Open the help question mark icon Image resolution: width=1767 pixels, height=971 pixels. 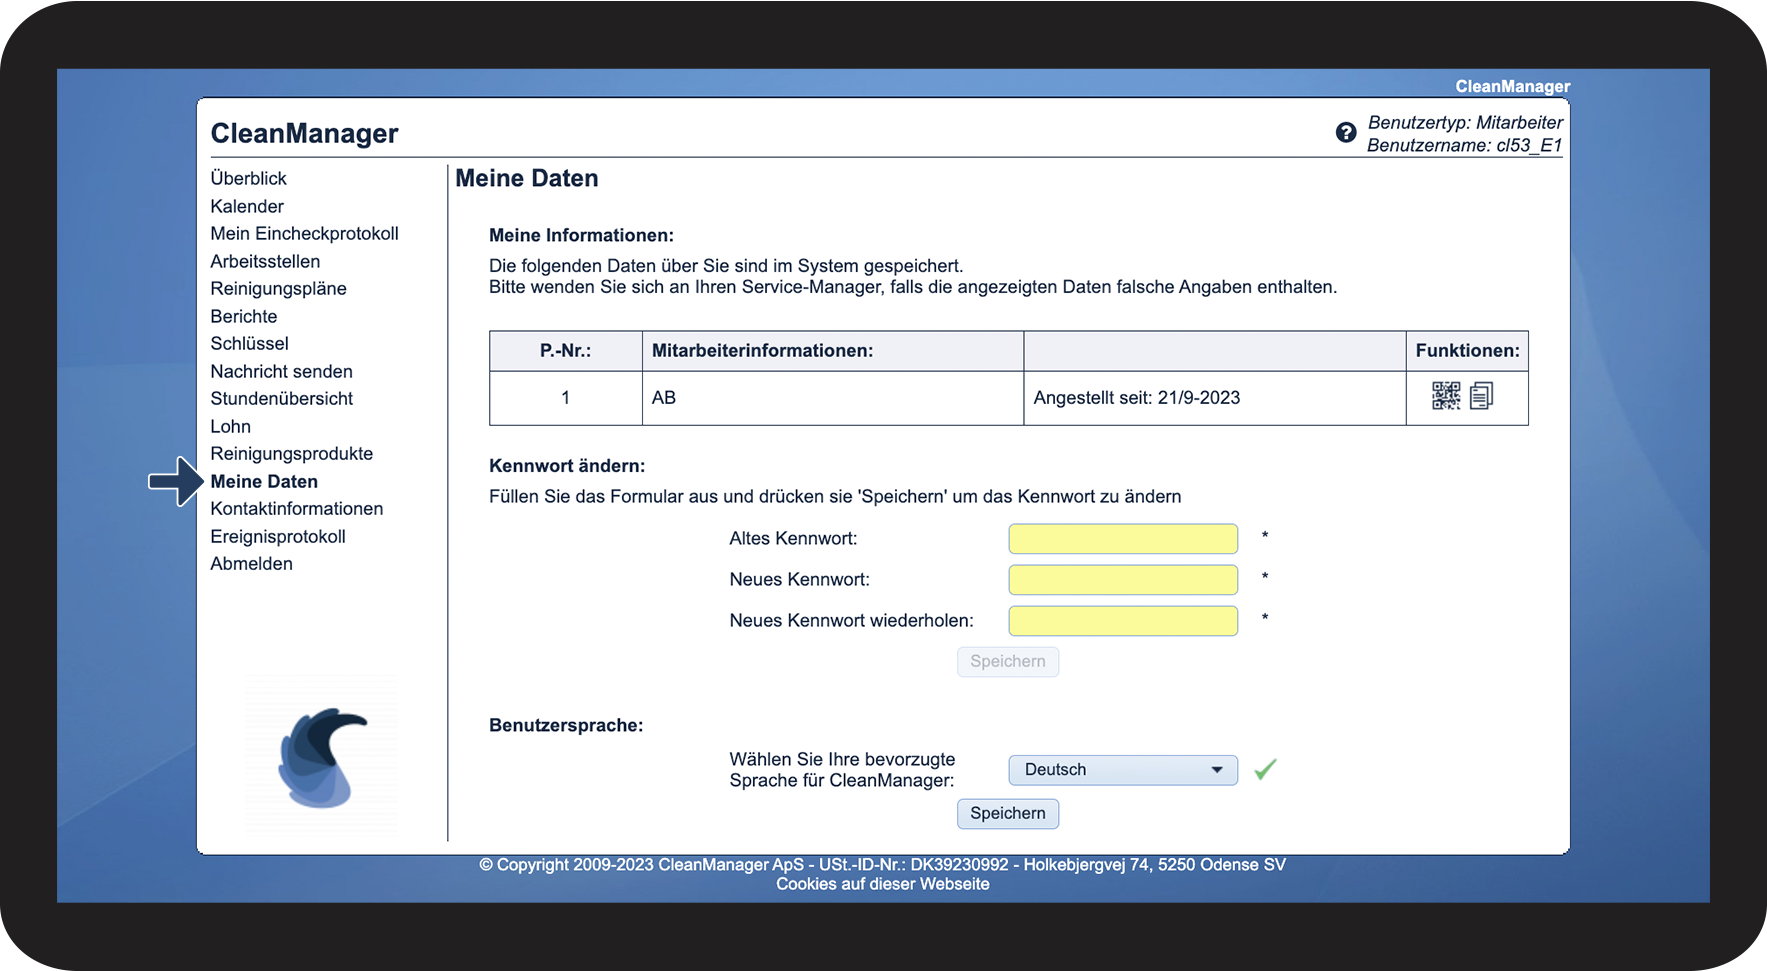point(1346,133)
